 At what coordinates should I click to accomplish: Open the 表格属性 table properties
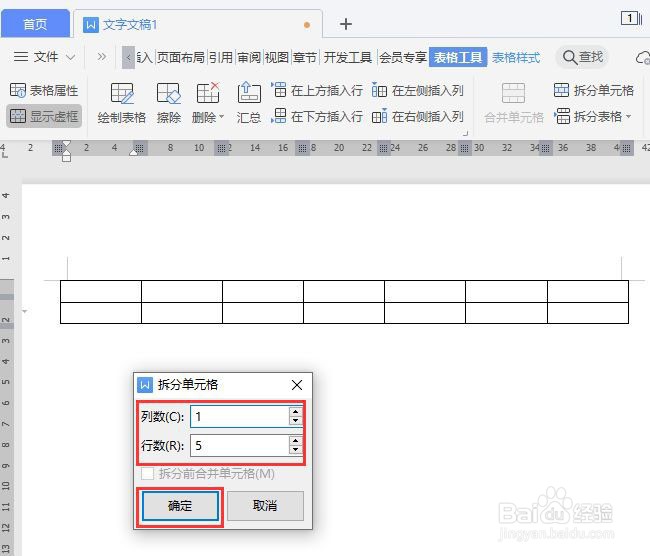[x=44, y=90]
